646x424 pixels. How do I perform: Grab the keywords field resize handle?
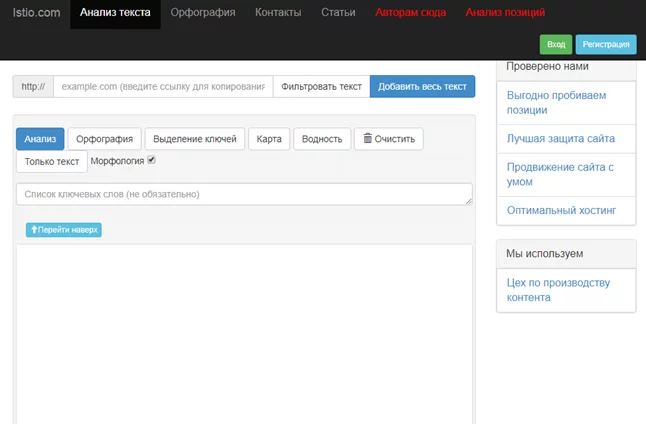tap(469, 201)
